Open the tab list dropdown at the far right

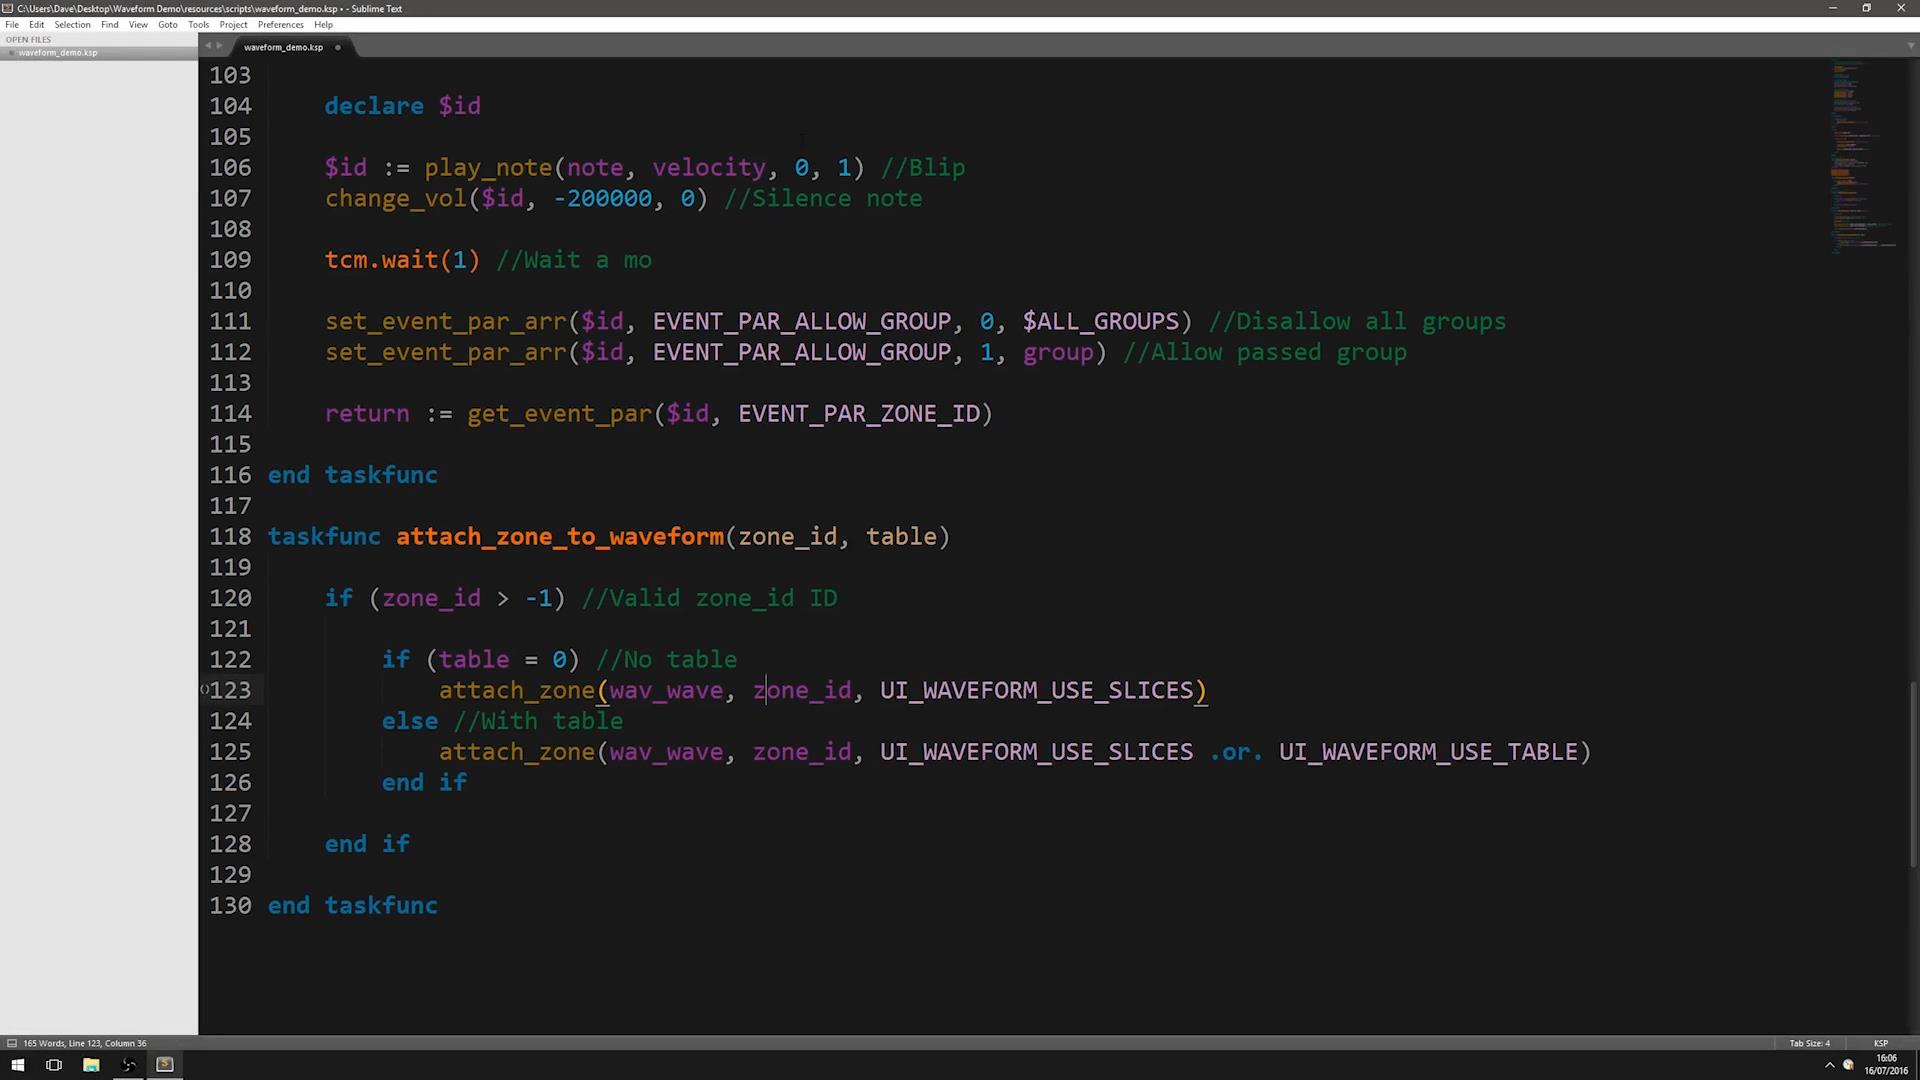pos(1911,46)
